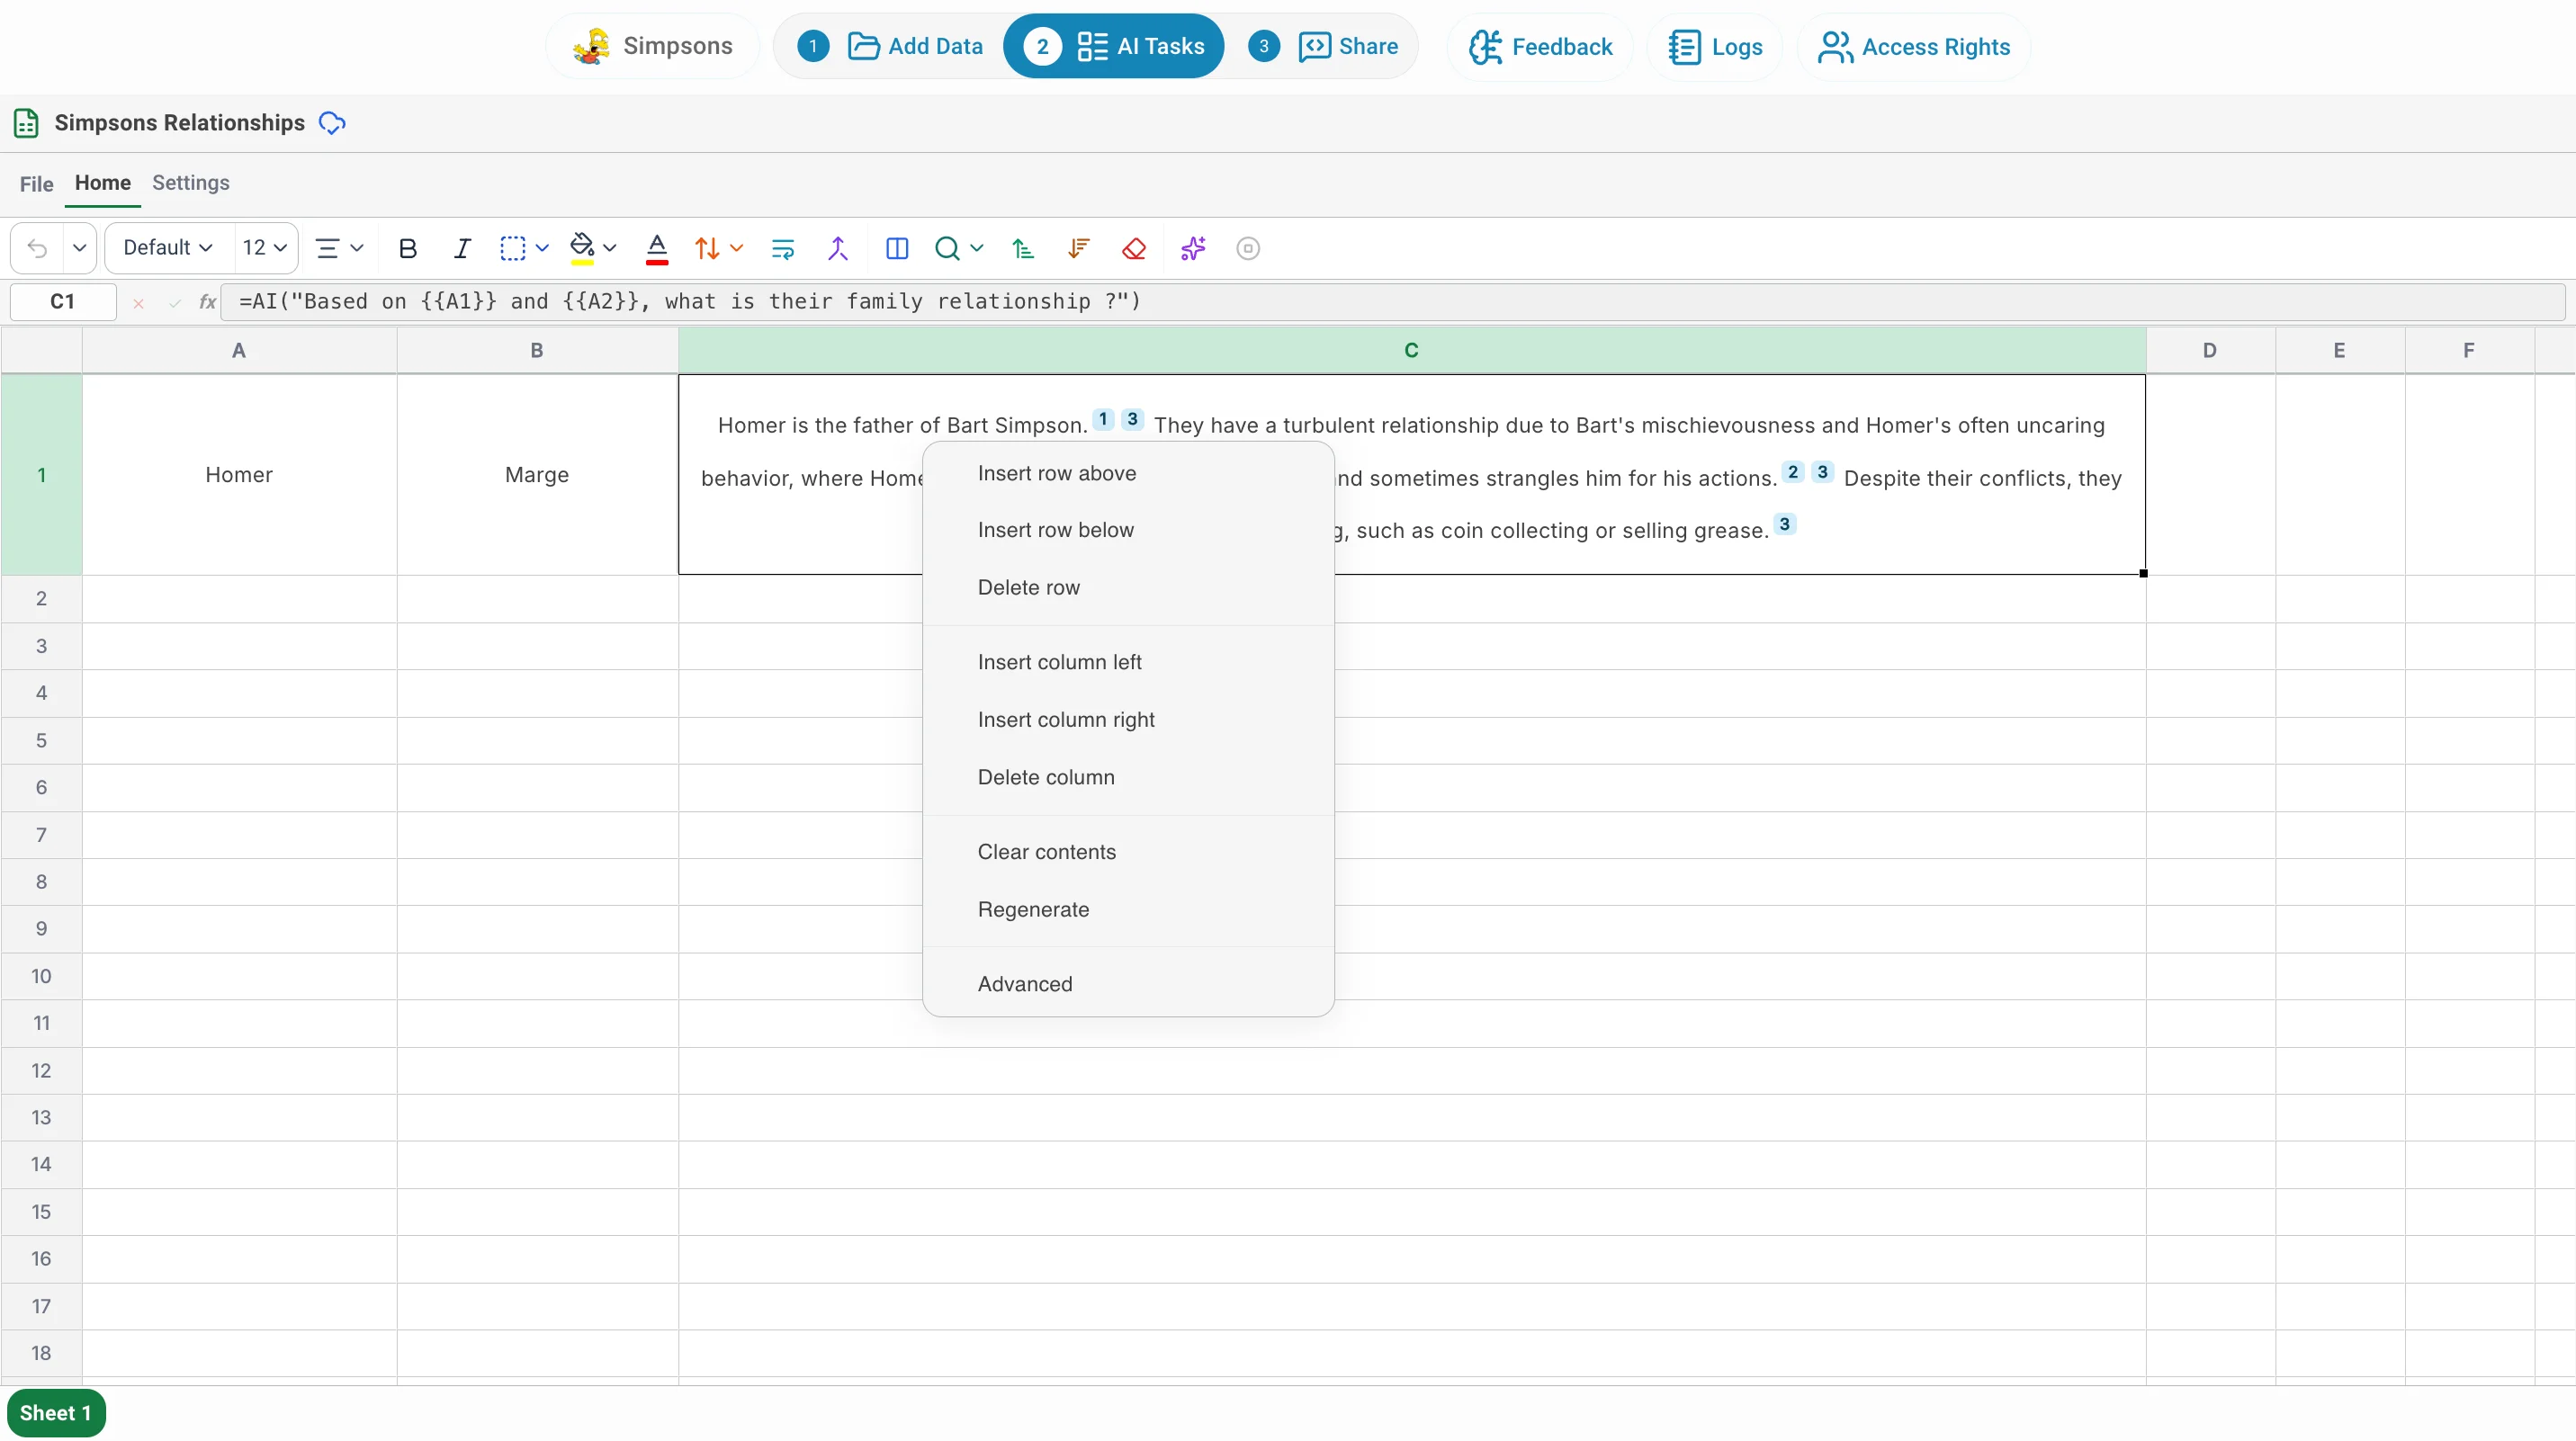Click the cloud sync icon beside title
This screenshot has height=1441, width=2576.
pyautogui.click(x=332, y=123)
